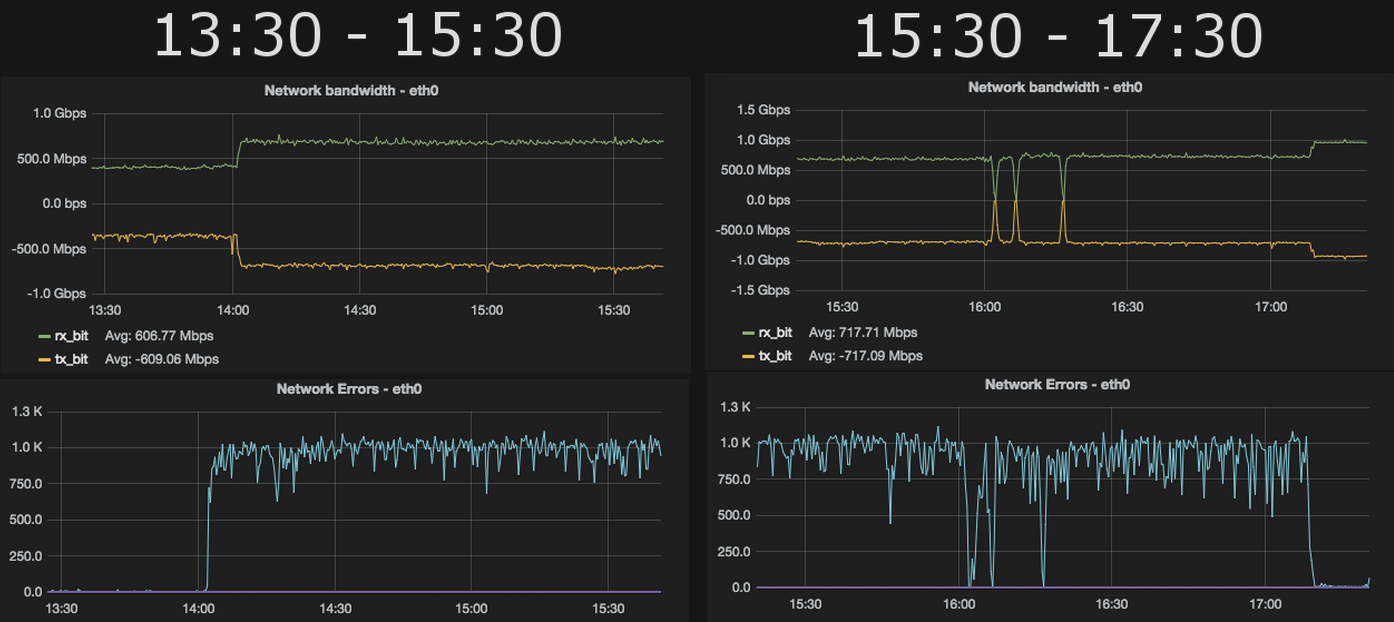Click the yellow tx_bit swatch in right panel

pyautogui.click(x=748, y=356)
